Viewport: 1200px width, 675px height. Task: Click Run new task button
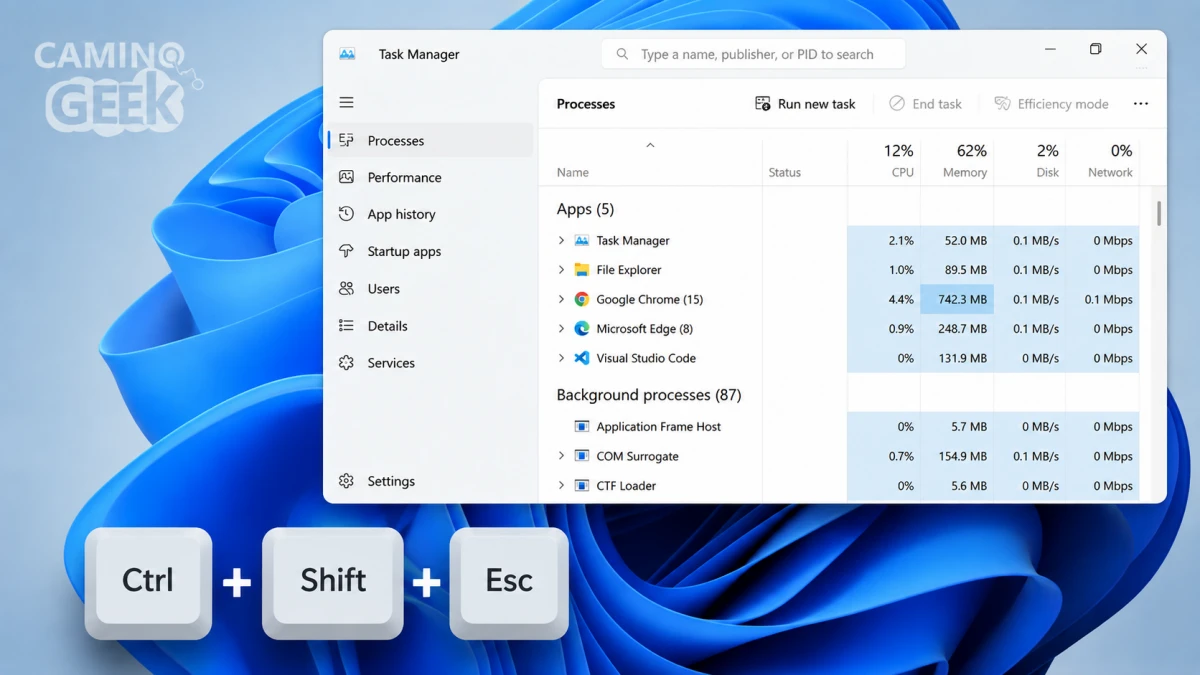(805, 104)
